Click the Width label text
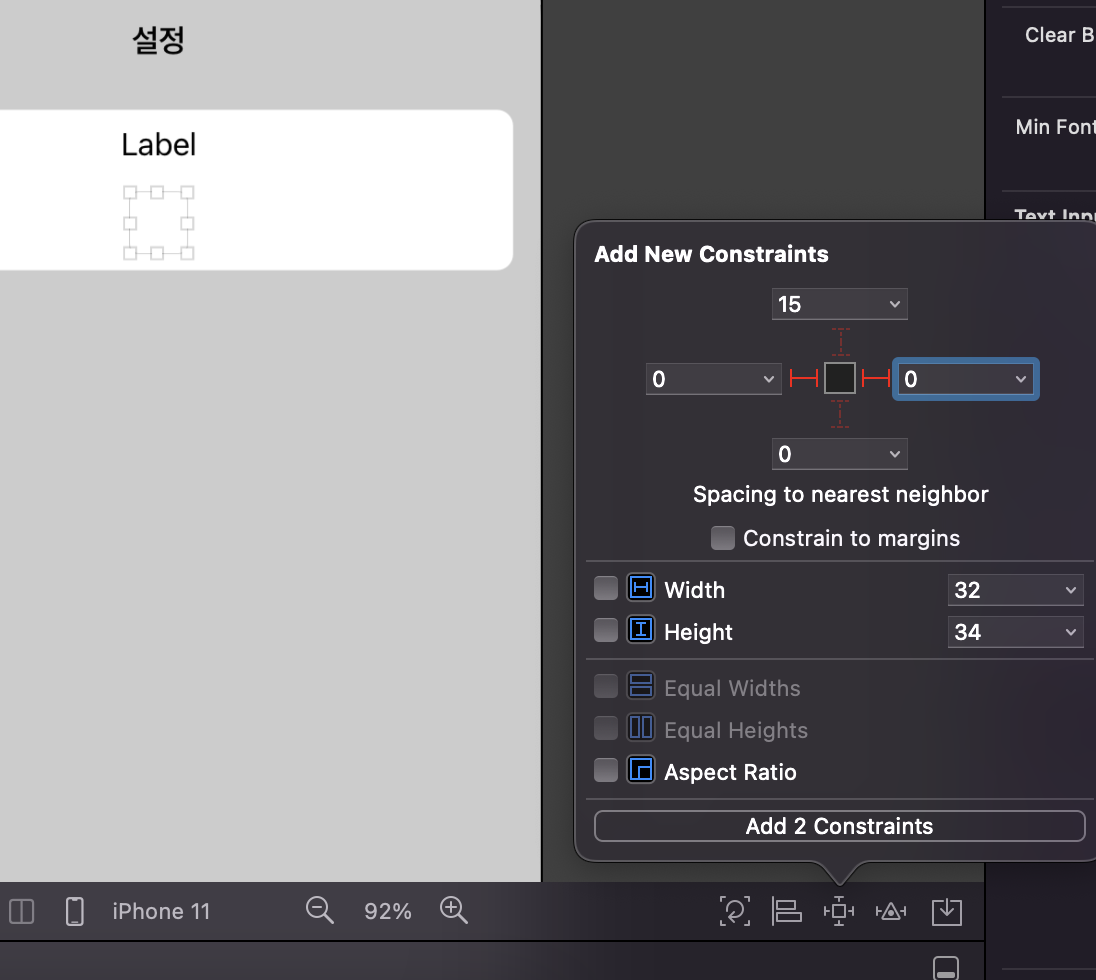 click(695, 590)
